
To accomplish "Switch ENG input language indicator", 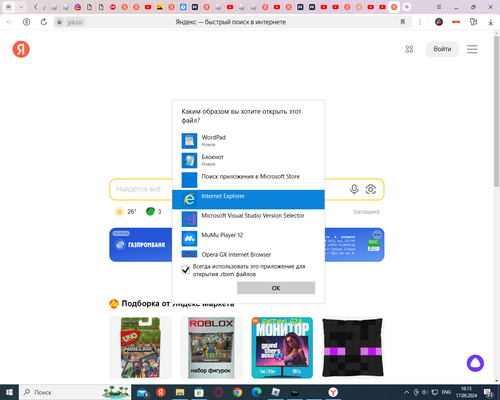I will click(x=446, y=392).
